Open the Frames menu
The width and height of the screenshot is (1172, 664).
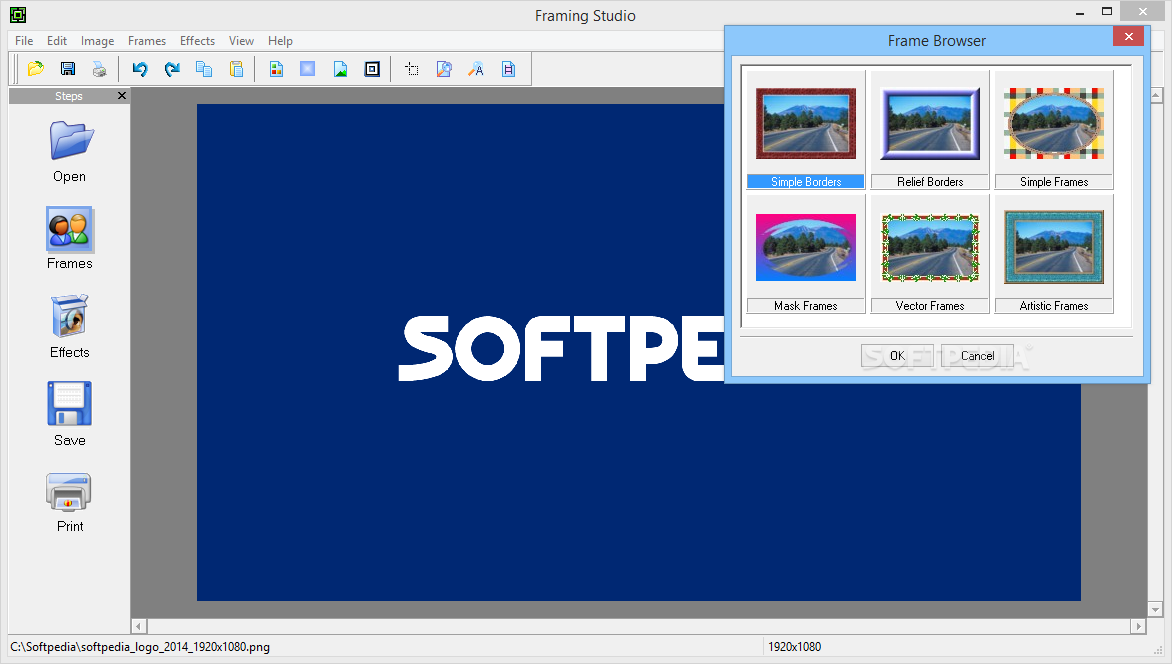146,40
